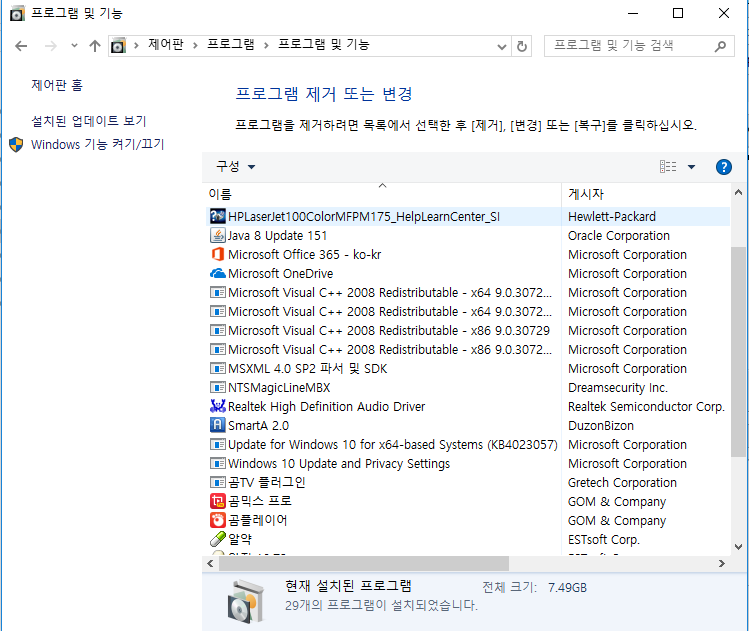The width and height of the screenshot is (749, 631).
Task: Click the horizontal scrollbar thumb
Action: (364, 564)
